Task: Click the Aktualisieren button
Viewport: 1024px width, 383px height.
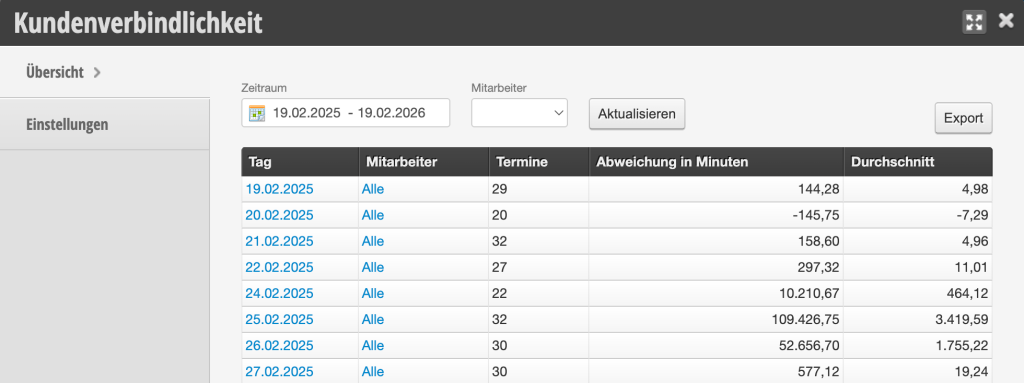Action: coord(637,114)
